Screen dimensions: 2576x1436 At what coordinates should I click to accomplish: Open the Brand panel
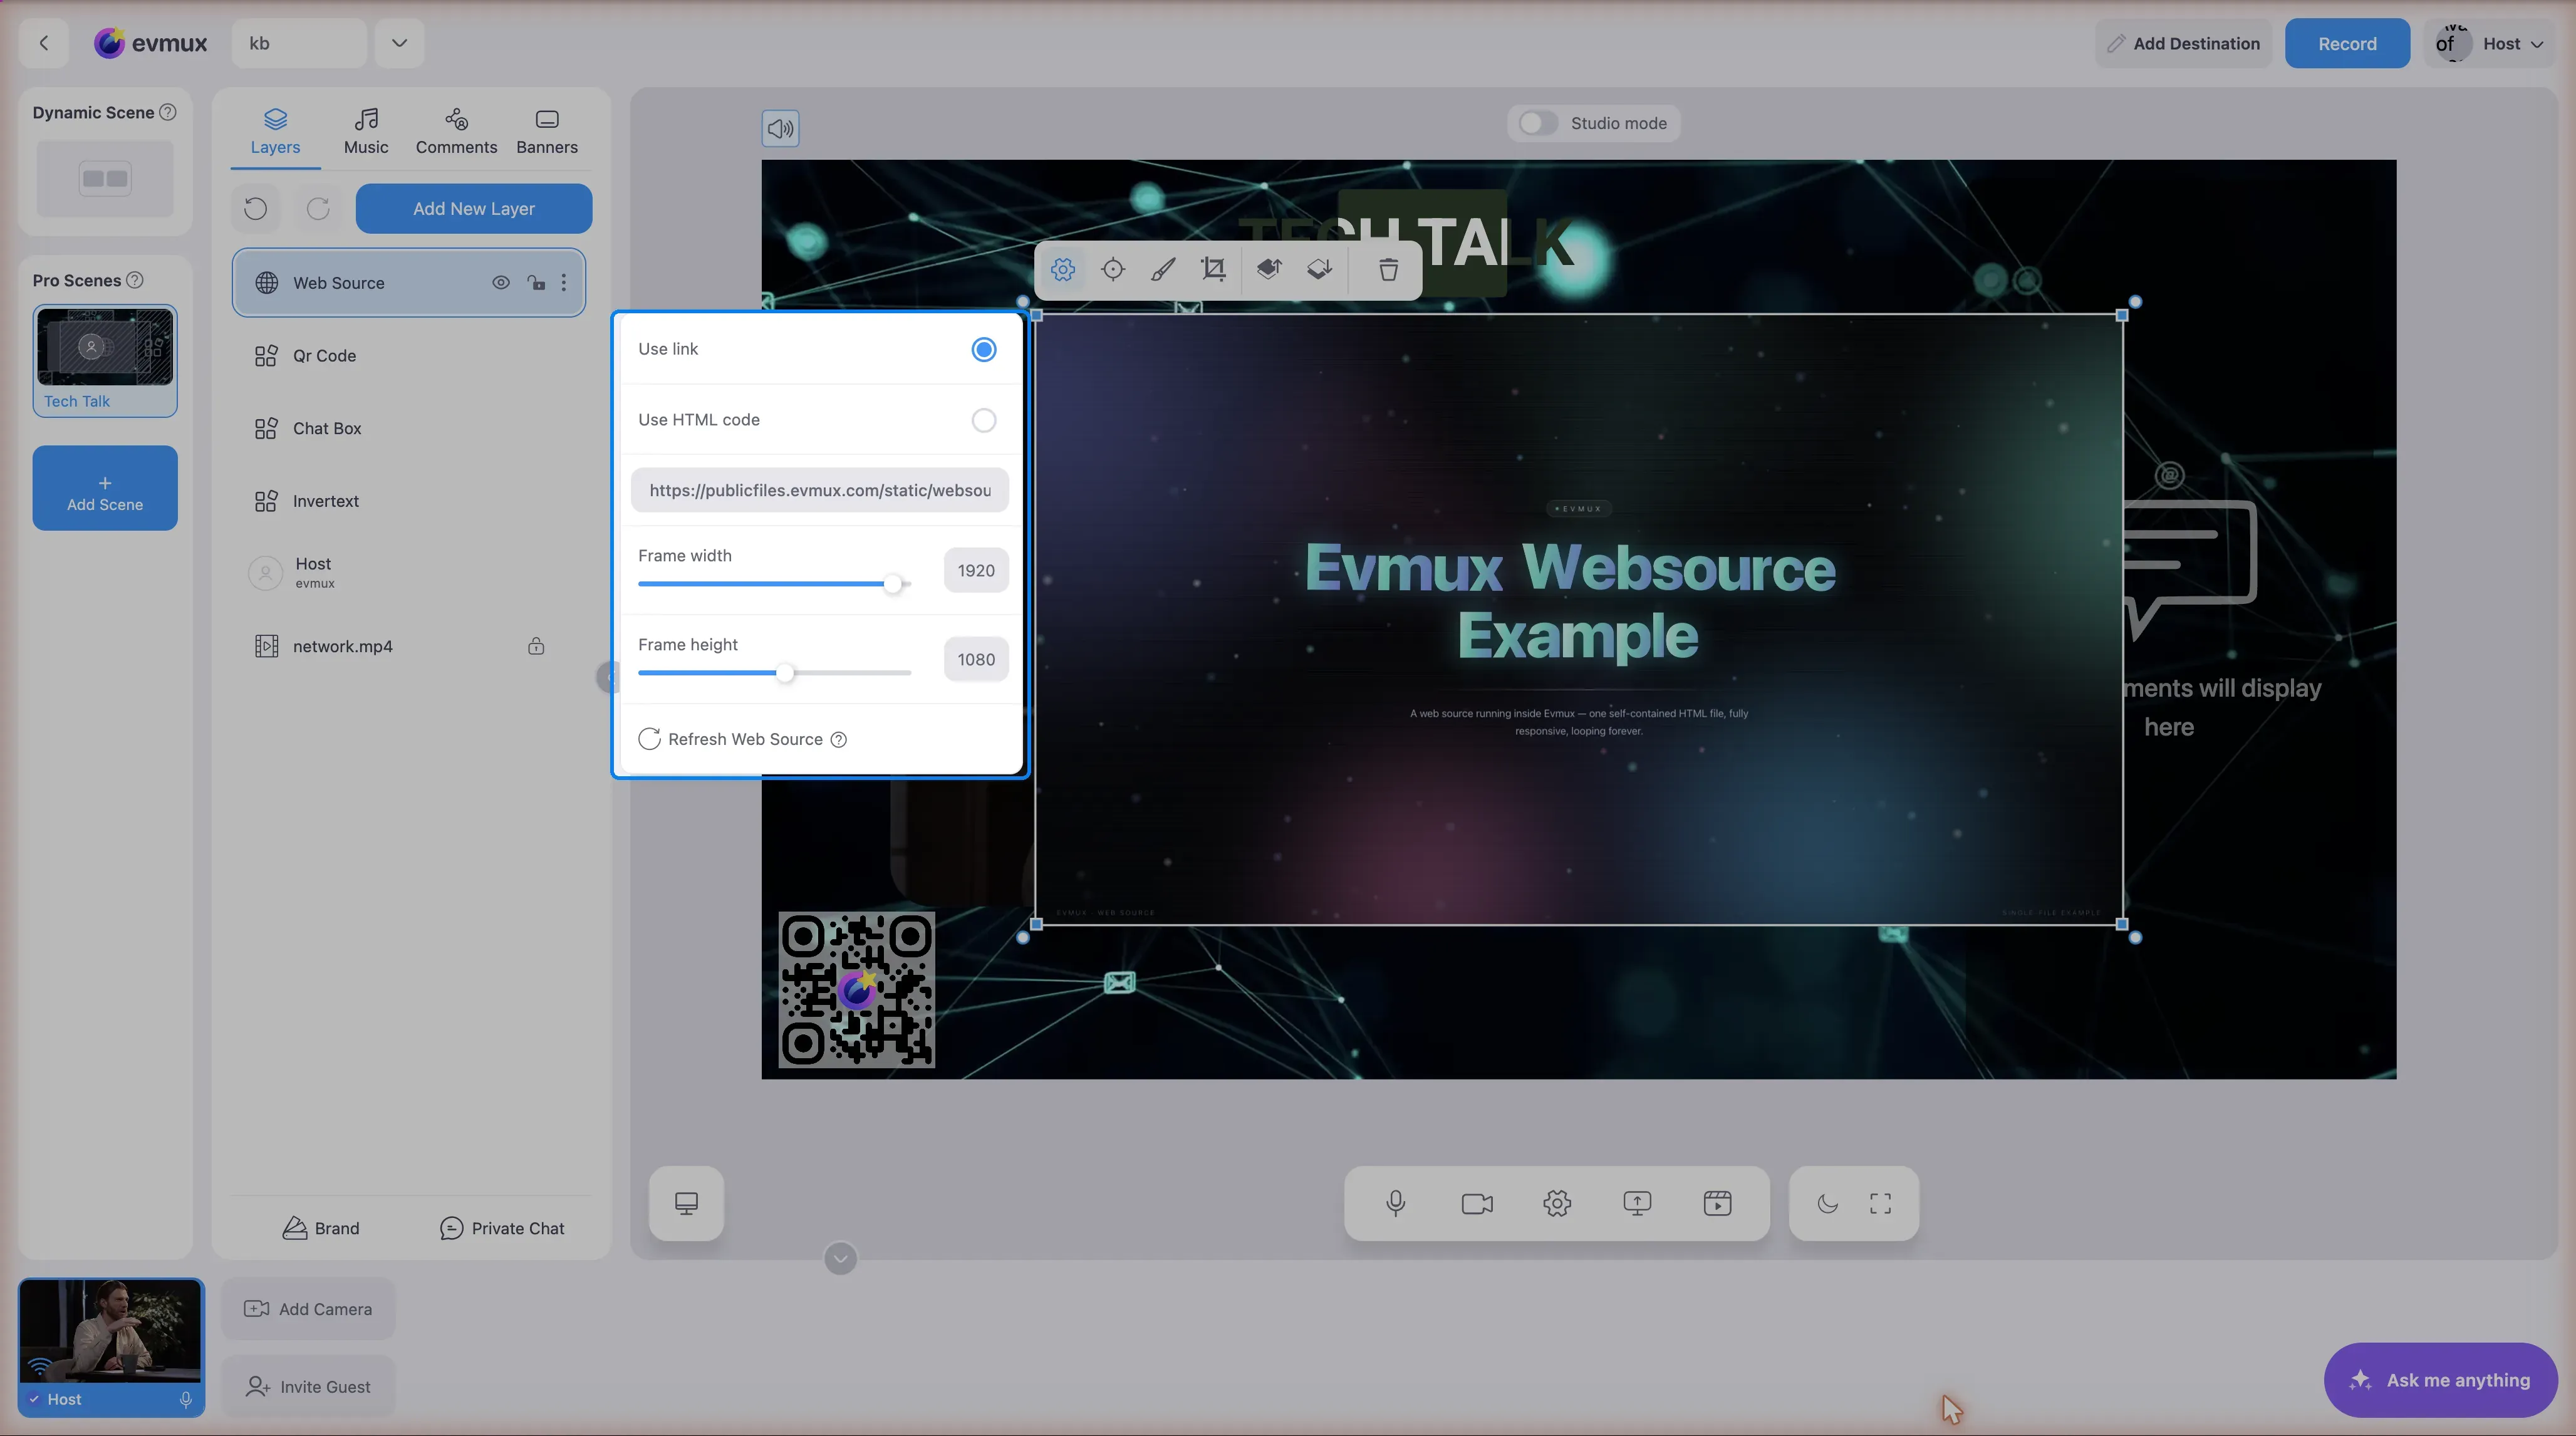pos(321,1228)
